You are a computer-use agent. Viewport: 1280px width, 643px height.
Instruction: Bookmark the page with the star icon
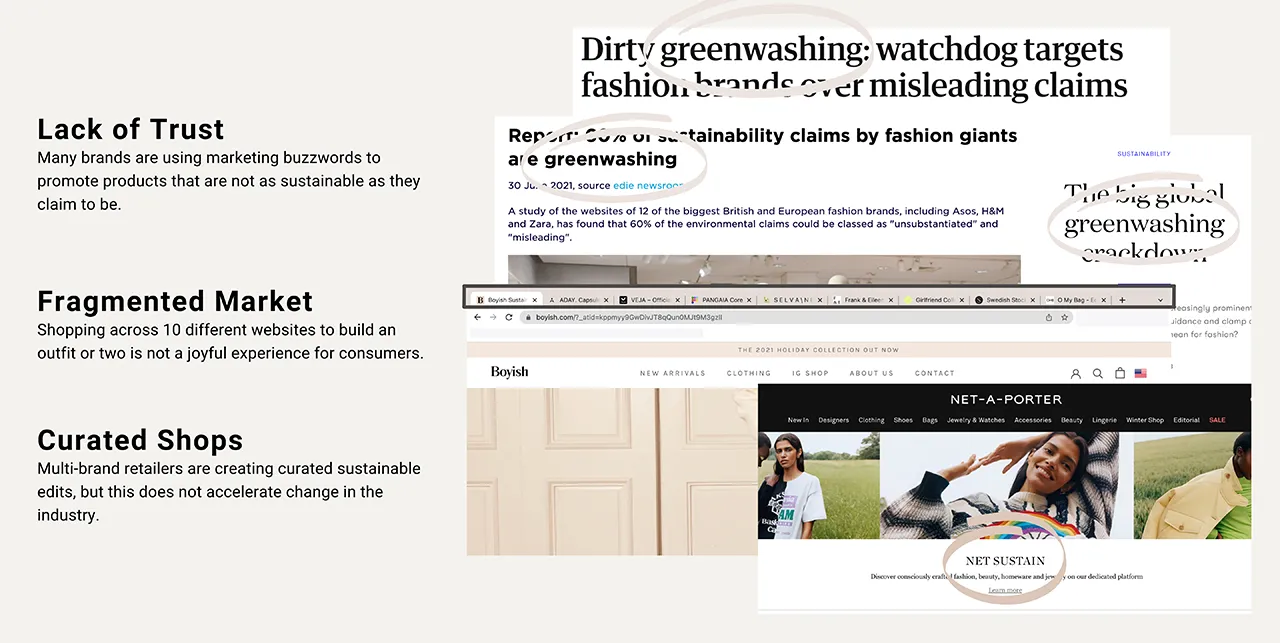tap(1065, 317)
